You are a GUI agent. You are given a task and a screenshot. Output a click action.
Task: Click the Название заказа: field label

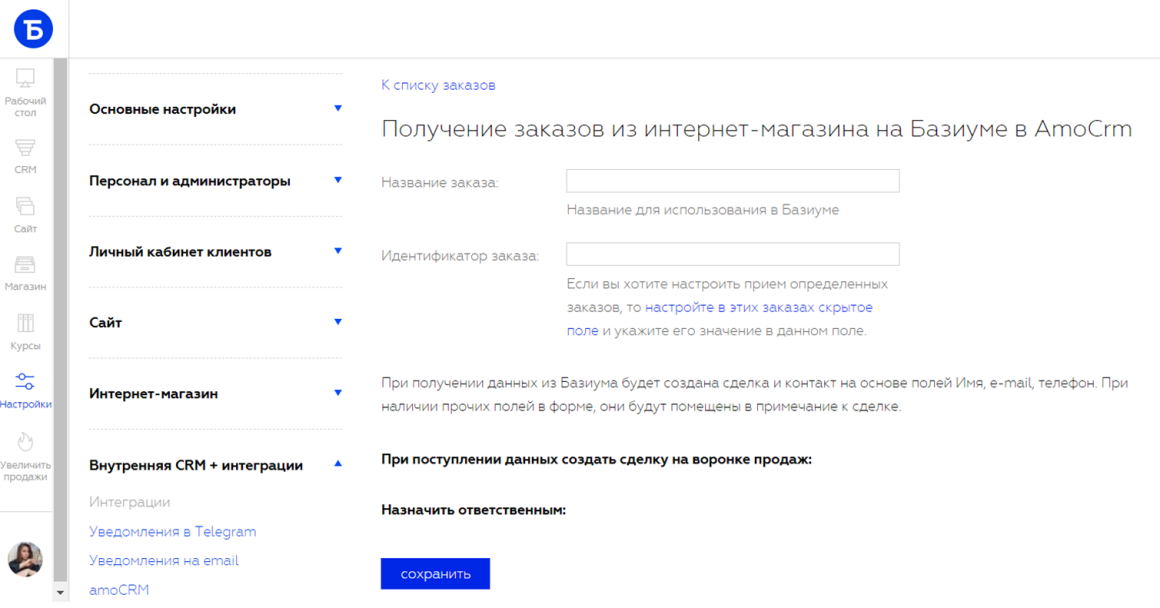pos(439,183)
